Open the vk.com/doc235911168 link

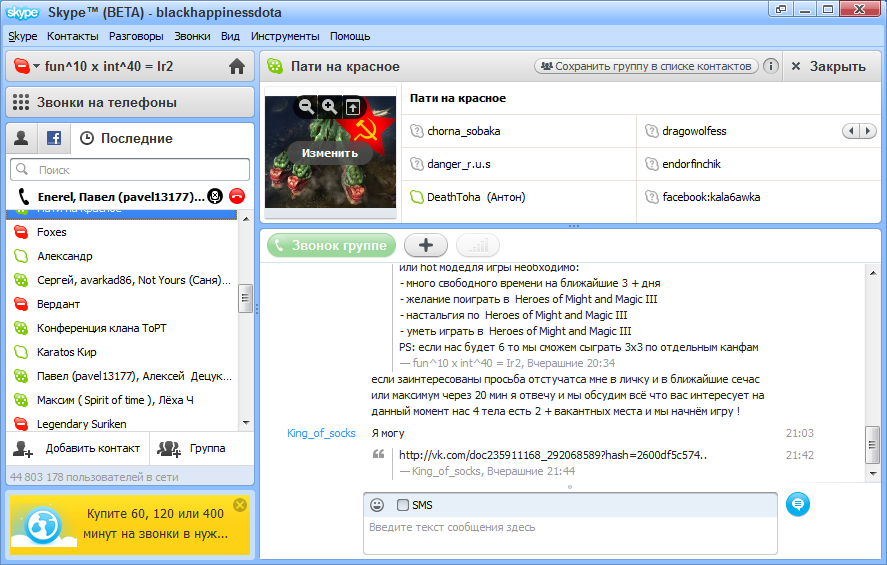pyautogui.click(x=553, y=455)
